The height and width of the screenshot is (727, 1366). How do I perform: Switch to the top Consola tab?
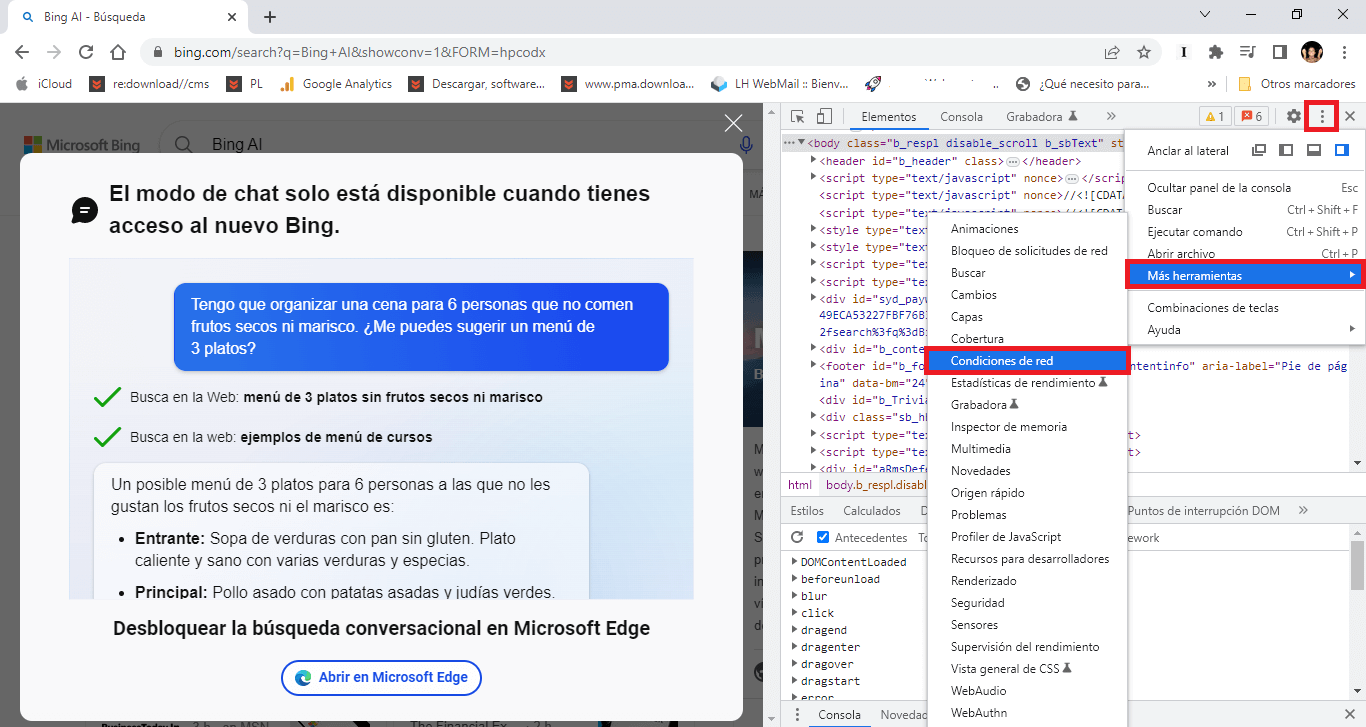coord(961,117)
